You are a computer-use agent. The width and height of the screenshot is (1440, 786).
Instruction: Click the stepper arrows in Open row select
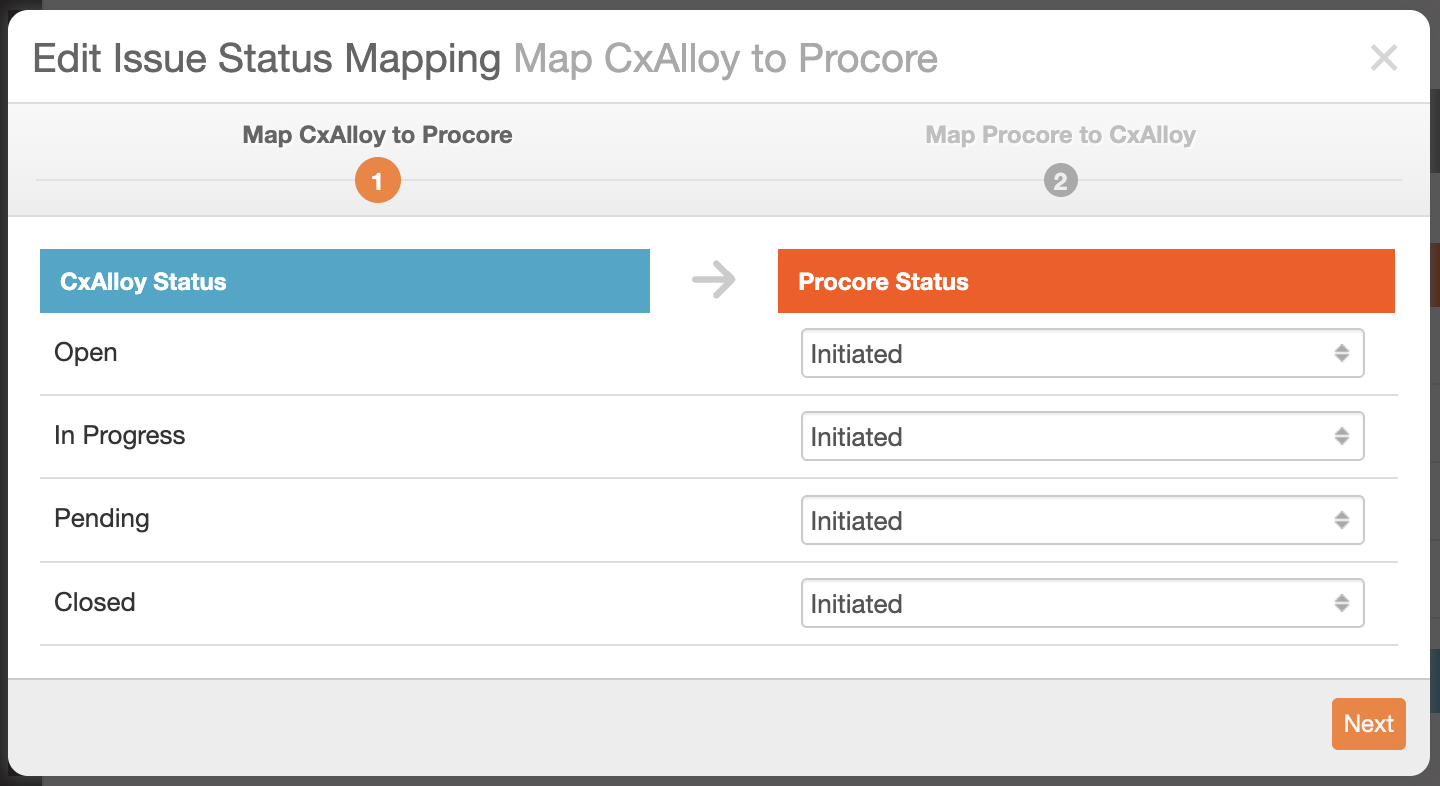pos(1342,354)
